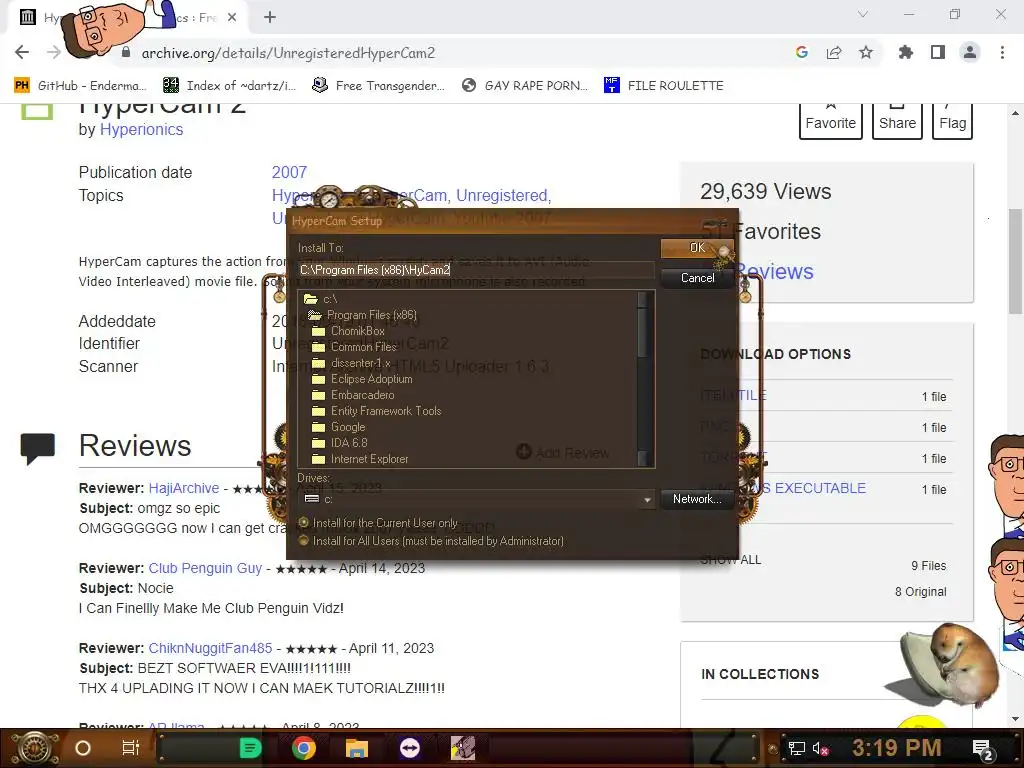Click the Google icon in address bar
This screenshot has width=1024, height=768.
(x=802, y=53)
